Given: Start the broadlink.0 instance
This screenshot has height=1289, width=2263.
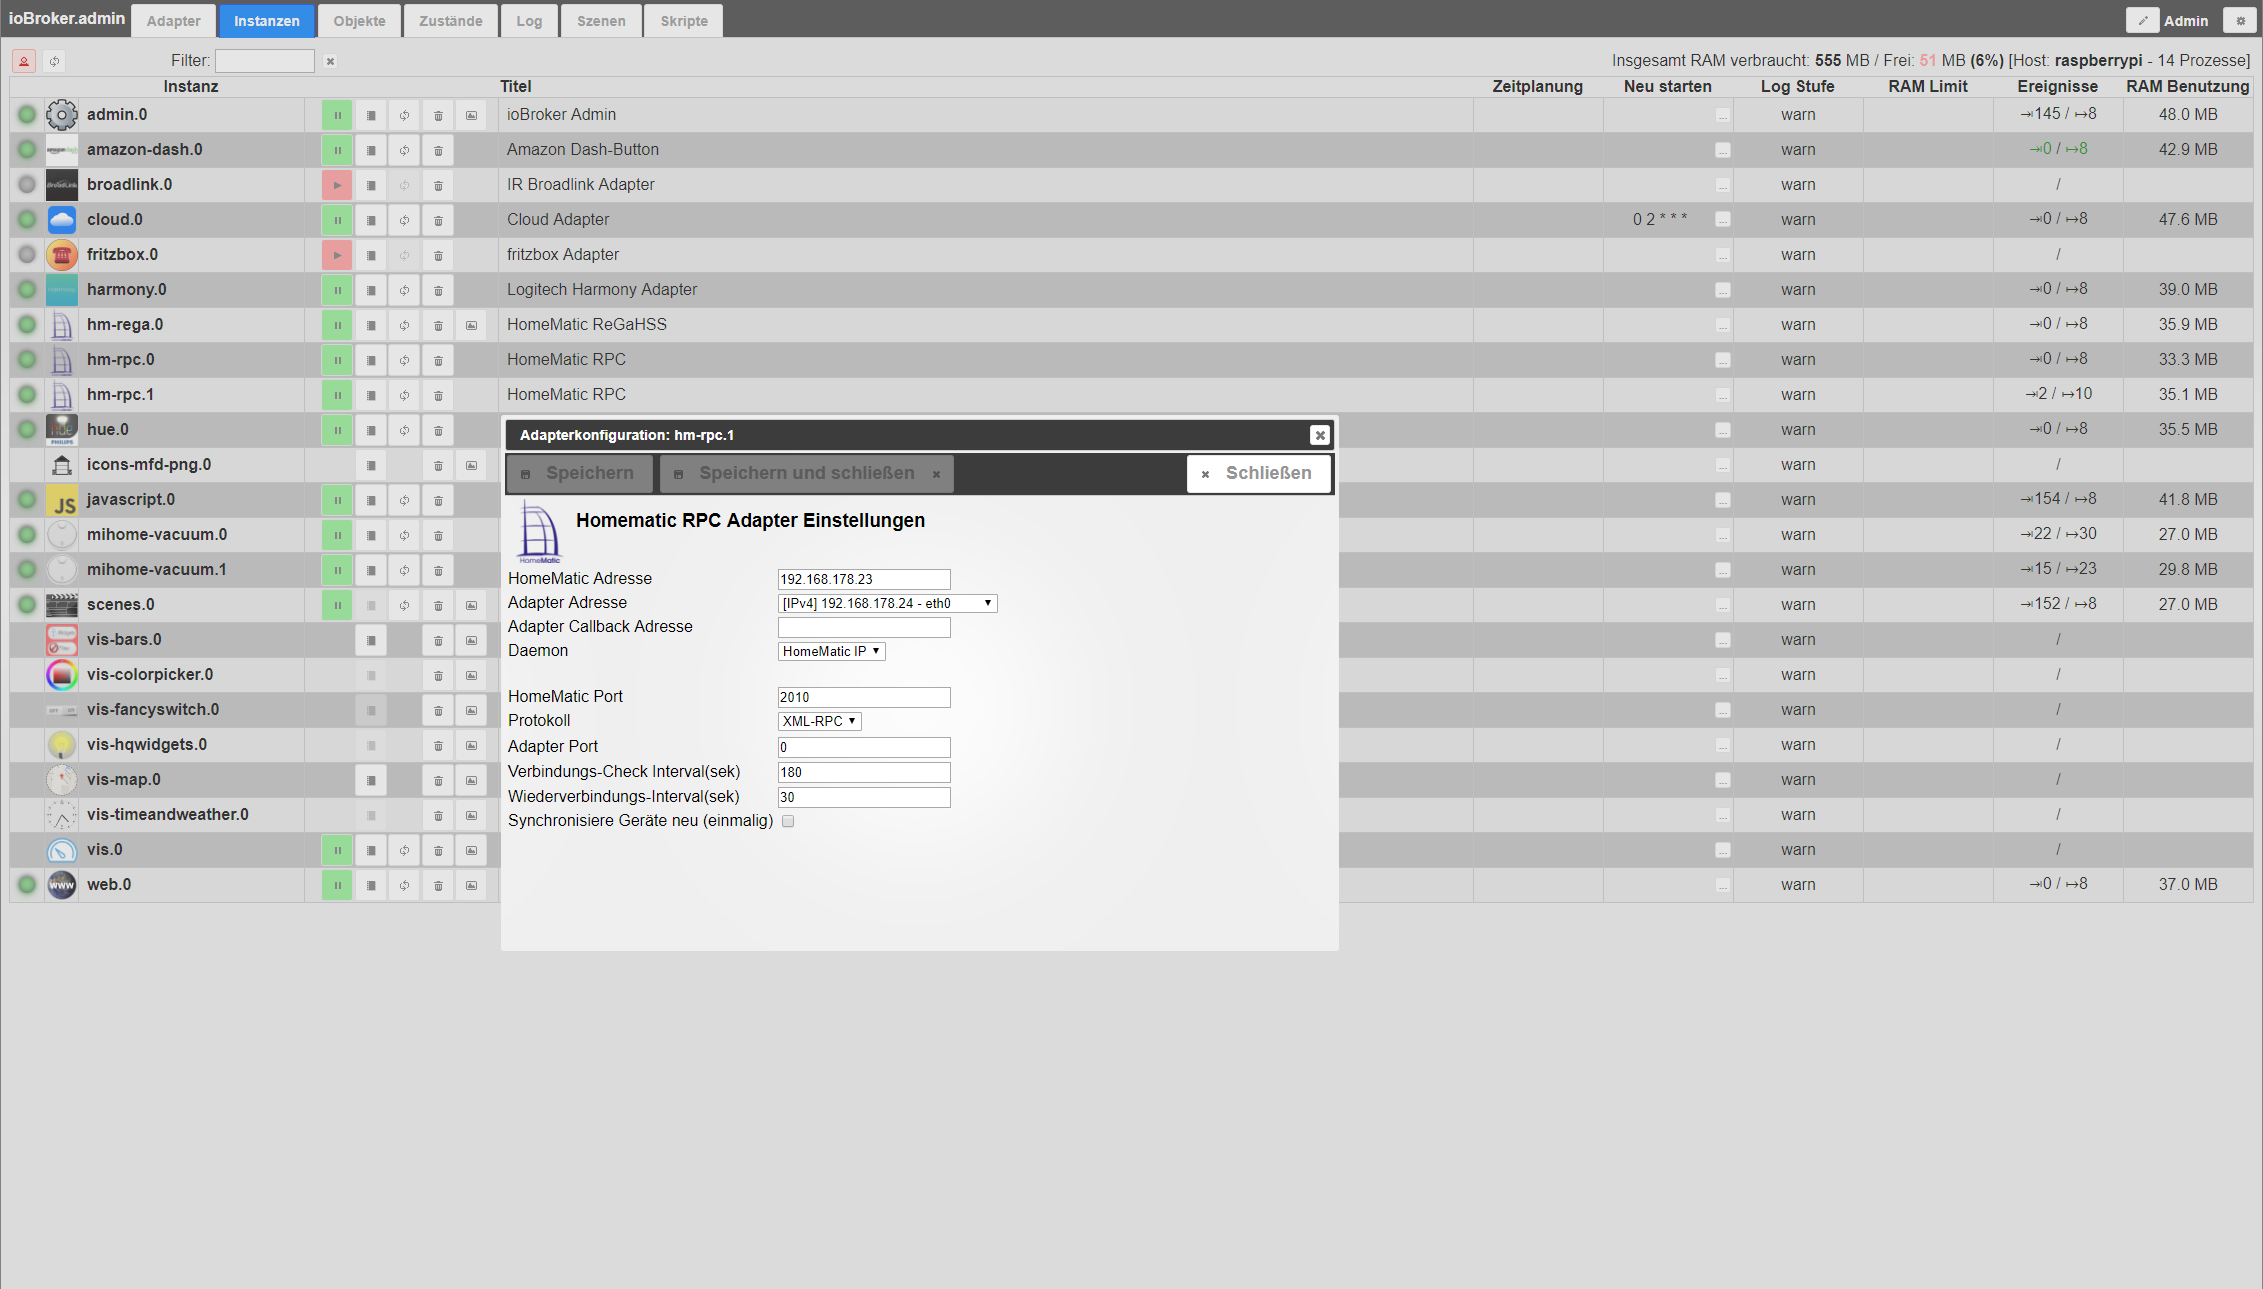Looking at the screenshot, I should pos(337,185).
